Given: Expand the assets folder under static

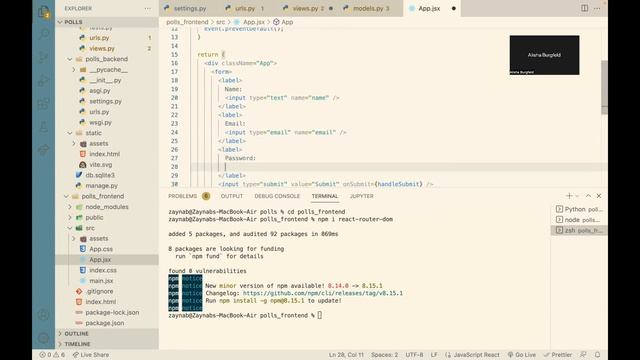Looking at the screenshot, I should (x=107, y=144).
